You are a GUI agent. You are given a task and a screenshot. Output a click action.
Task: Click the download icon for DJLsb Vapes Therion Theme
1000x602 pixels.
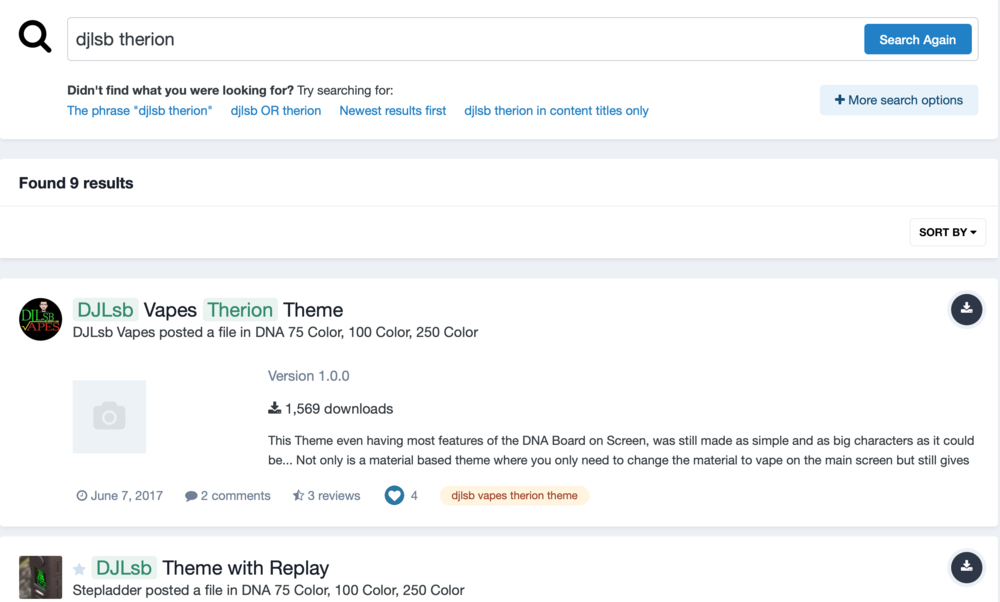tap(966, 309)
